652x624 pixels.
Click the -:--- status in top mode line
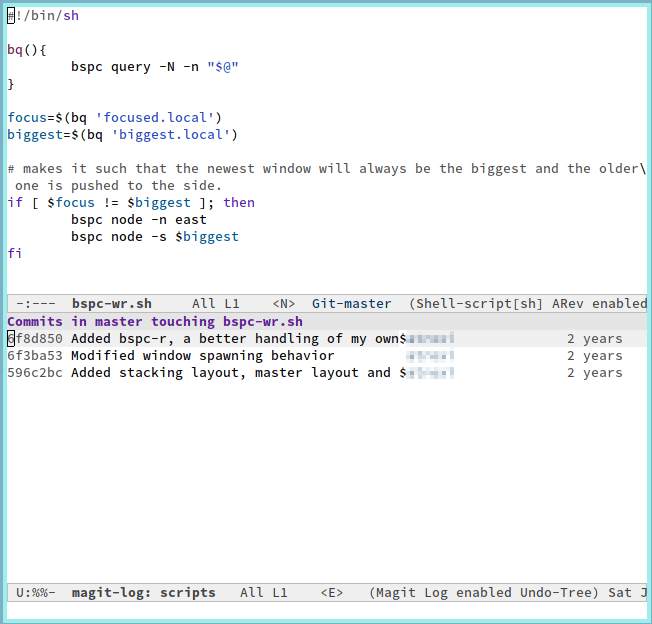[35, 304]
